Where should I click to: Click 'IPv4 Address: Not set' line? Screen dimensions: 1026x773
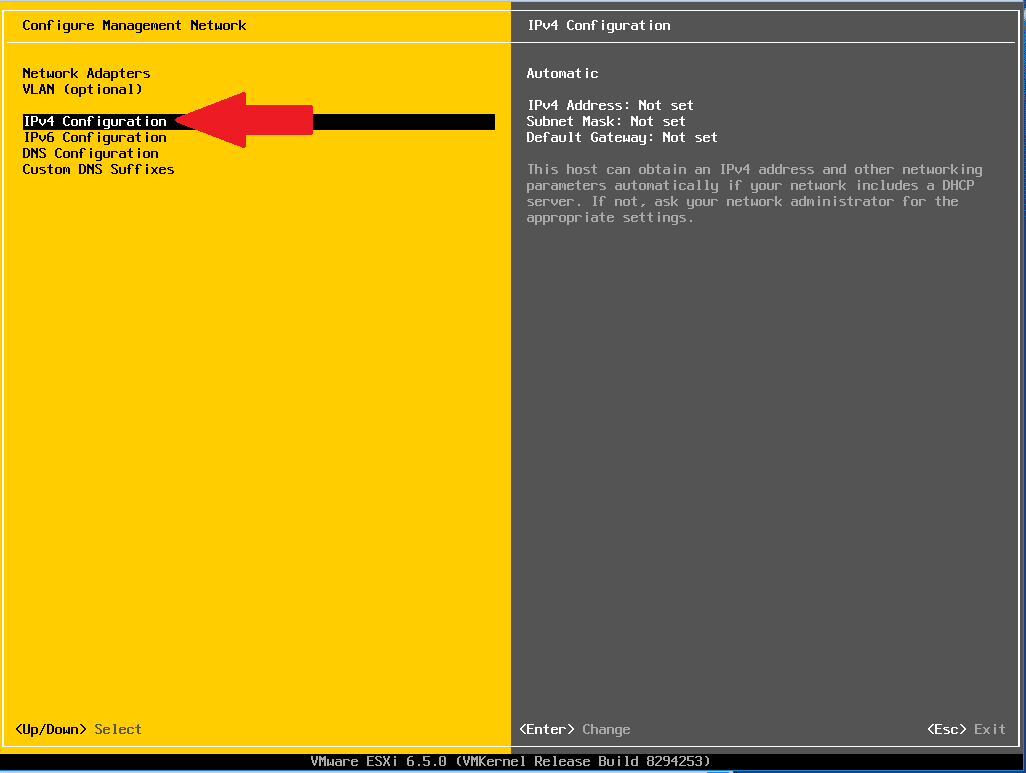[x=610, y=105]
